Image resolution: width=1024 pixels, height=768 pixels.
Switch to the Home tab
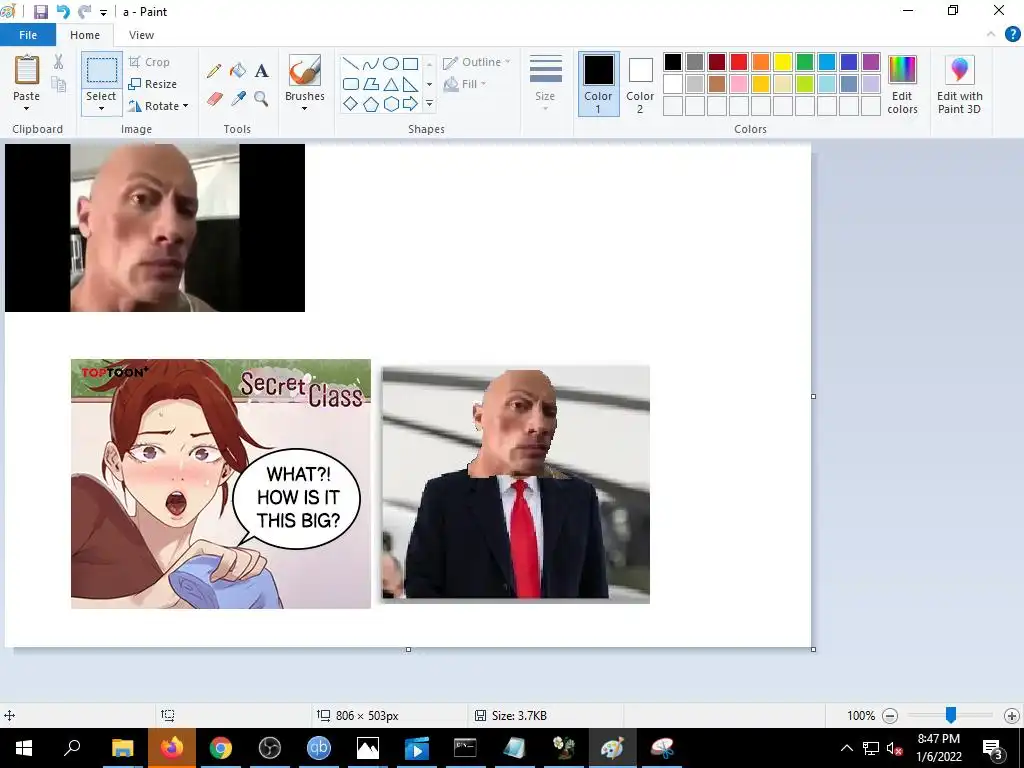(x=85, y=35)
